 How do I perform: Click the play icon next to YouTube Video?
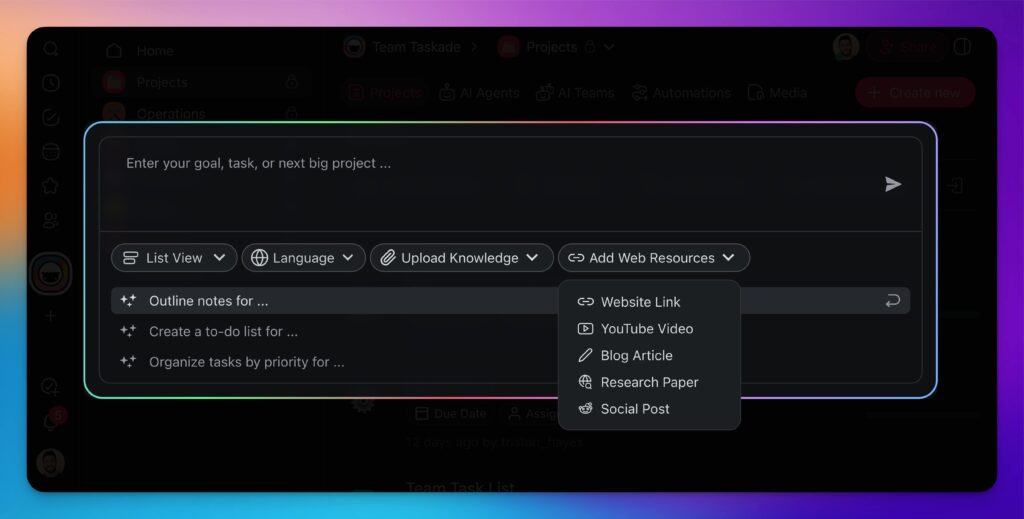(x=585, y=328)
